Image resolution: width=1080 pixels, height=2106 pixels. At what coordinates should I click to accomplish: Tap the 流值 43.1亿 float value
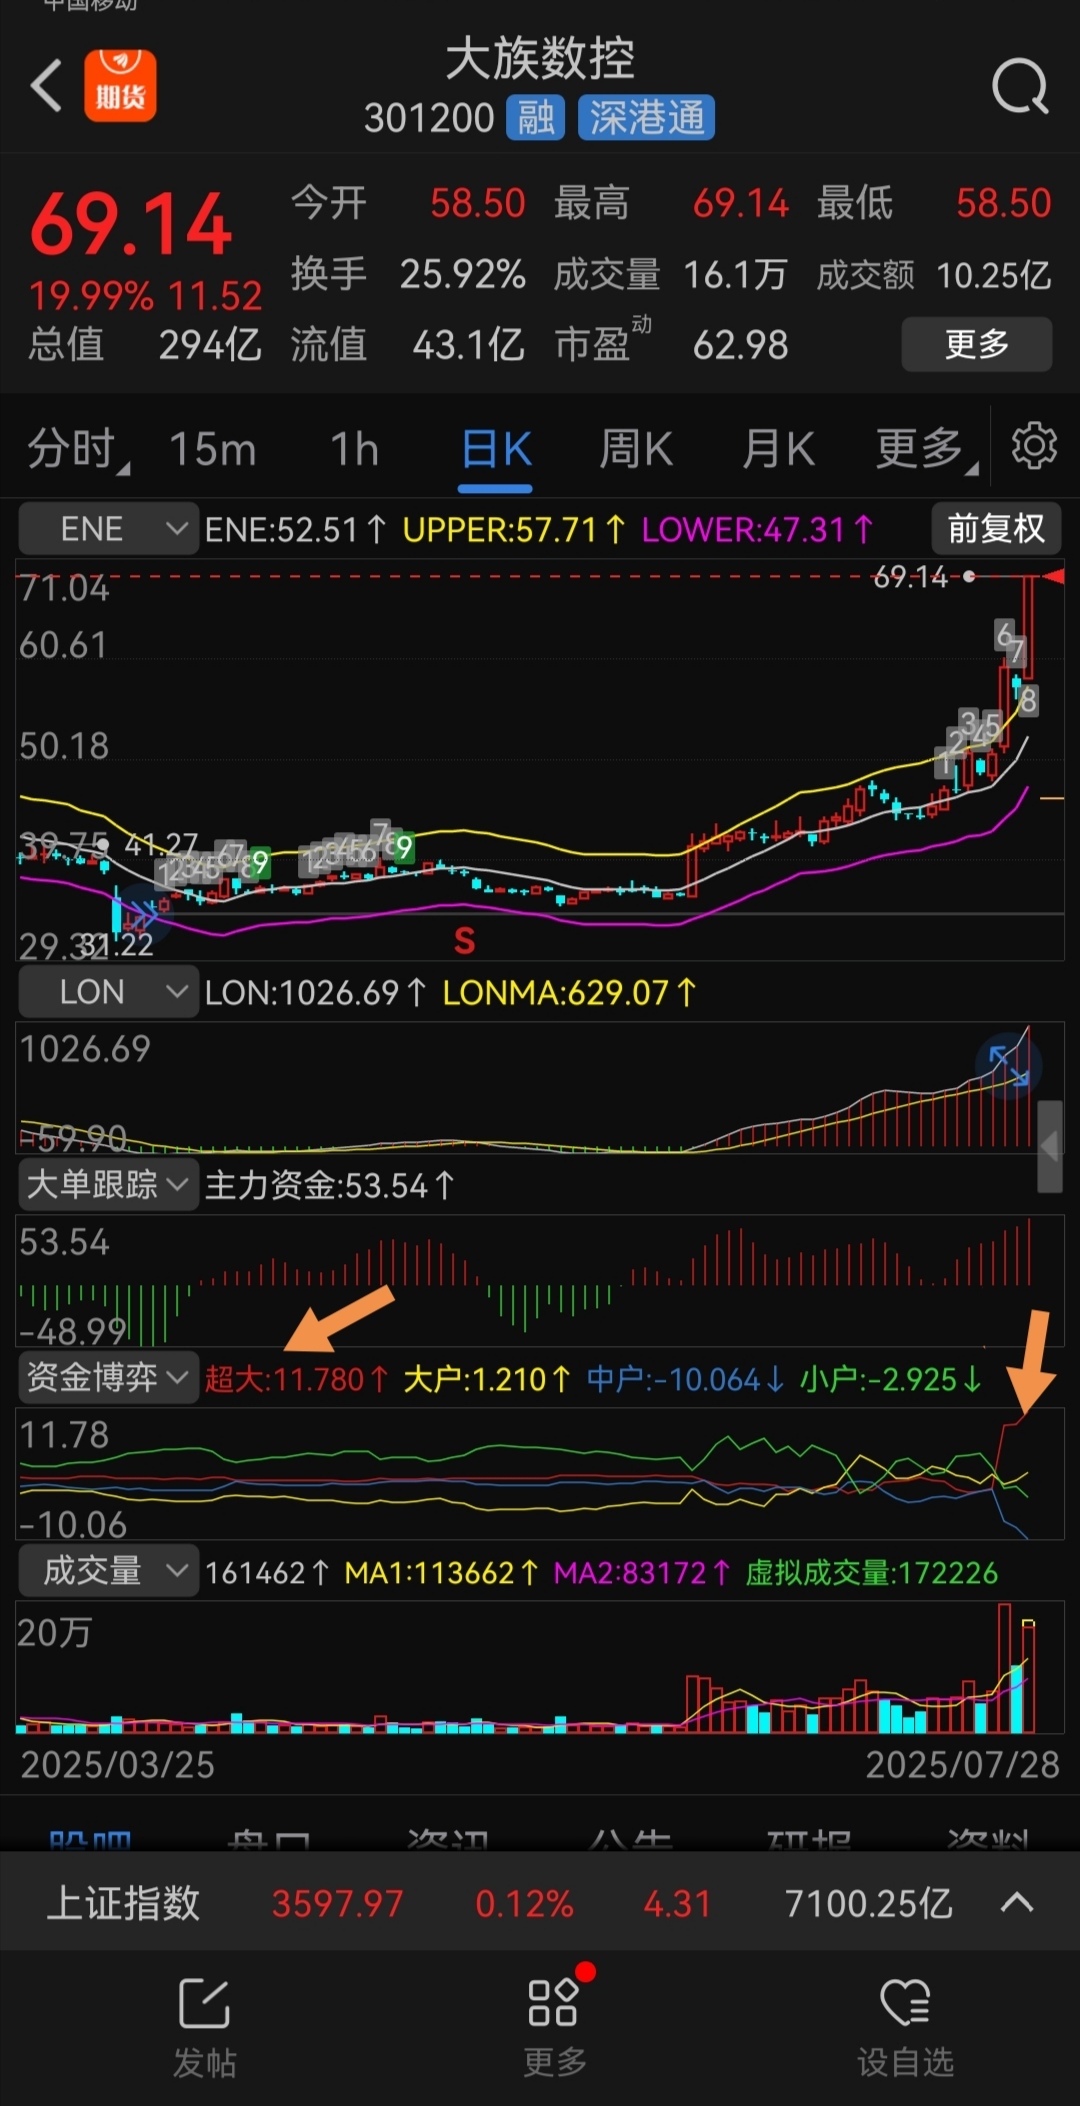click(408, 345)
